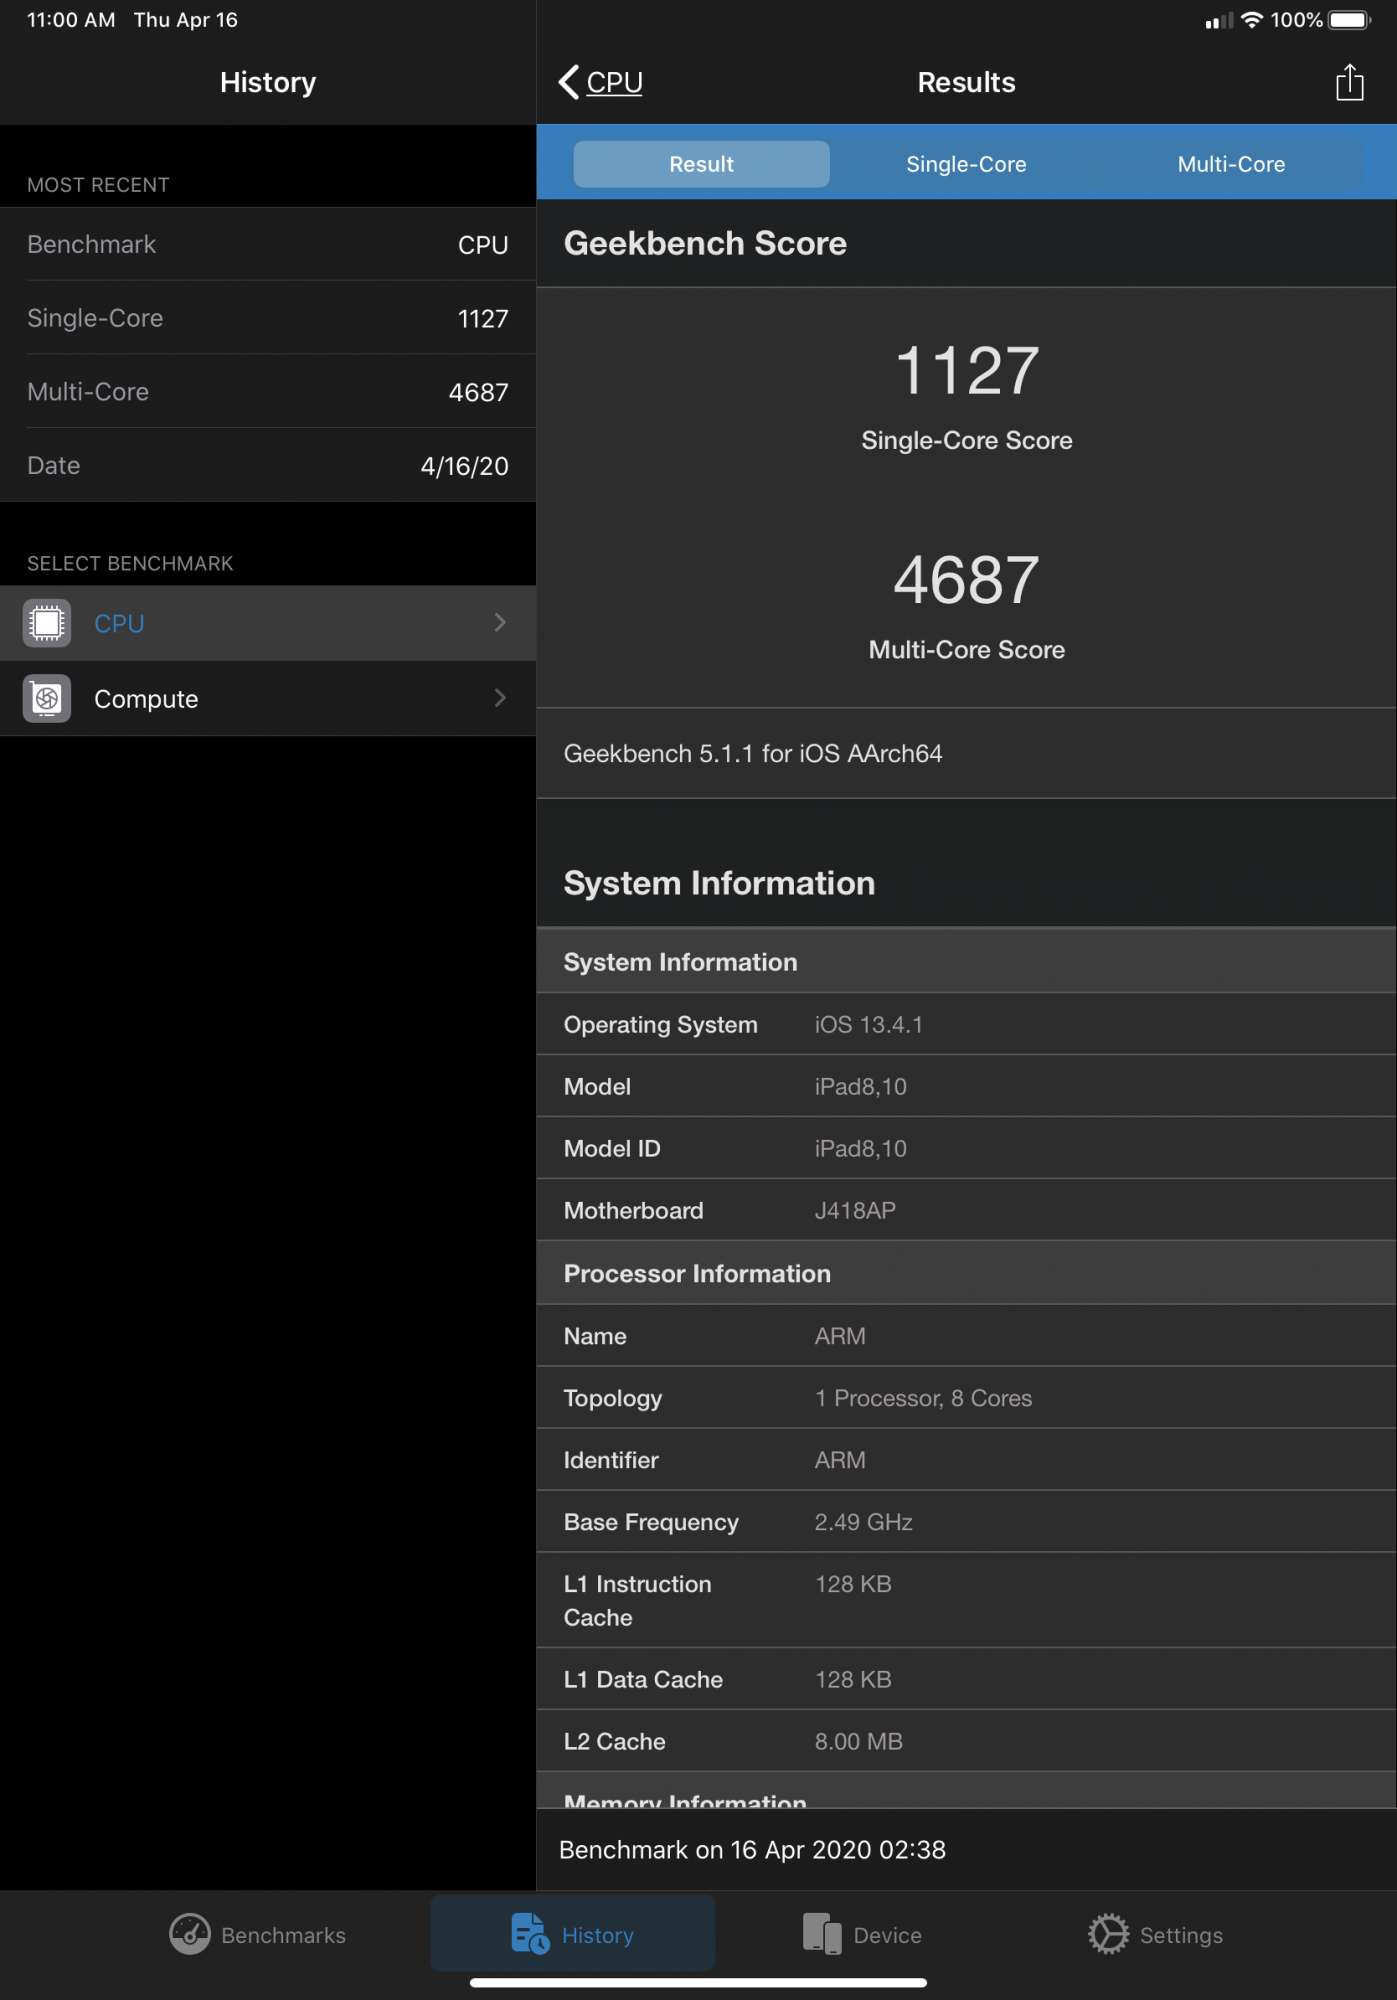The height and width of the screenshot is (2000, 1397).
Task: Tap the L1 Instruction Cache row
Action: [x=966, y=1600]
